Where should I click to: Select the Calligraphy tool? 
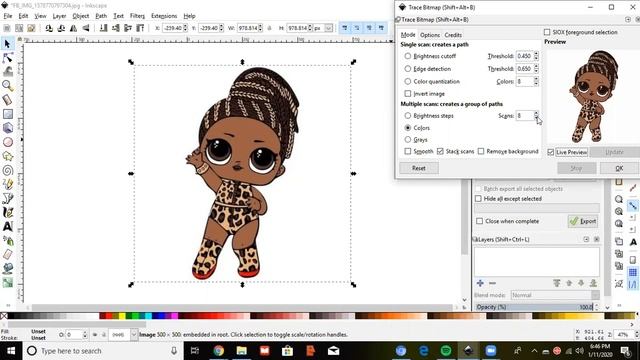click(7, 212)
